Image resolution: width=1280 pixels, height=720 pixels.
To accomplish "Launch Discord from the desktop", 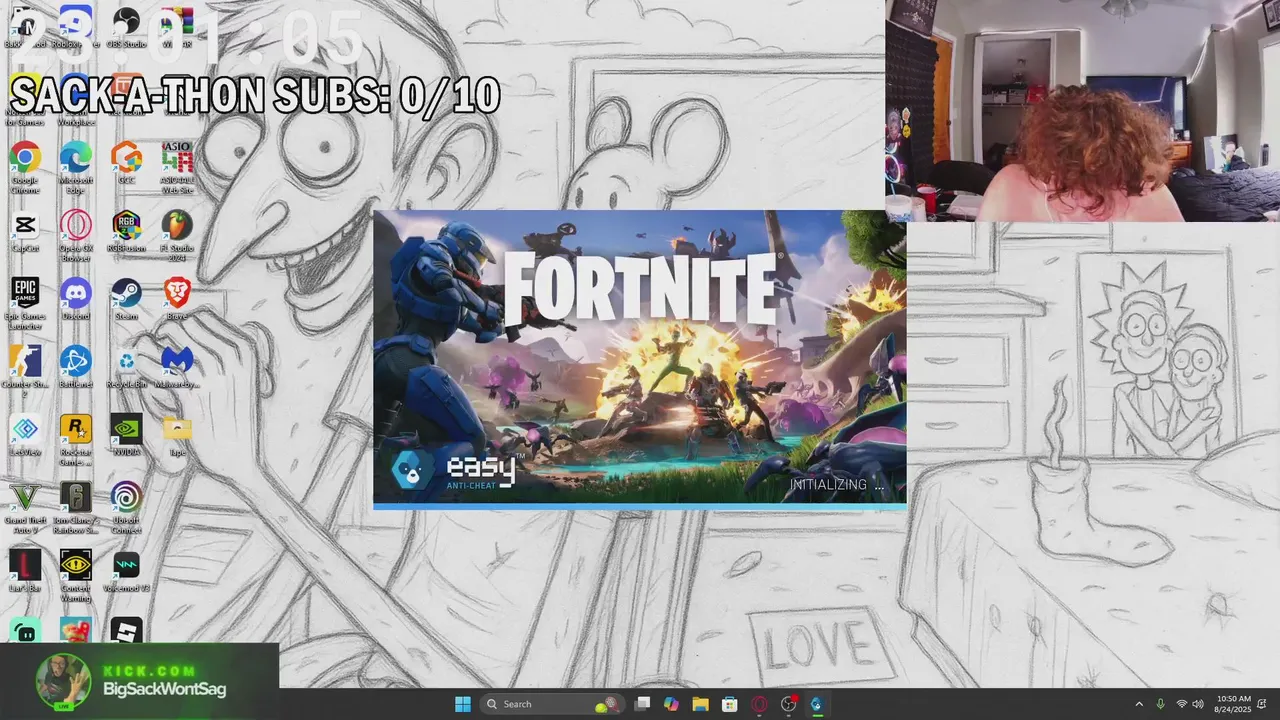I will coord(76,299).
